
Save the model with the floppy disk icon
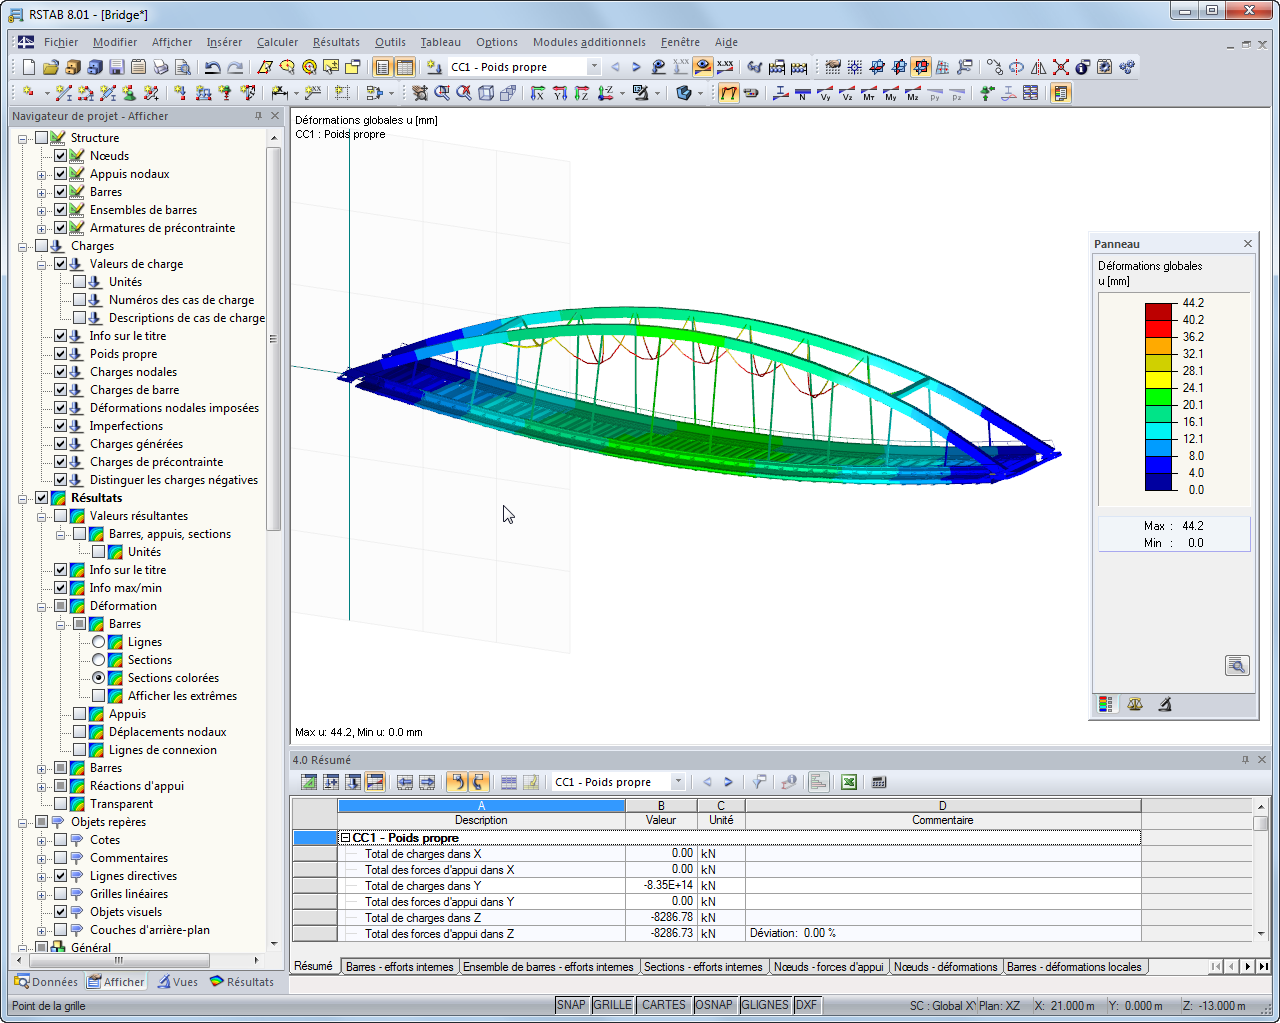[x=116, y=67]
